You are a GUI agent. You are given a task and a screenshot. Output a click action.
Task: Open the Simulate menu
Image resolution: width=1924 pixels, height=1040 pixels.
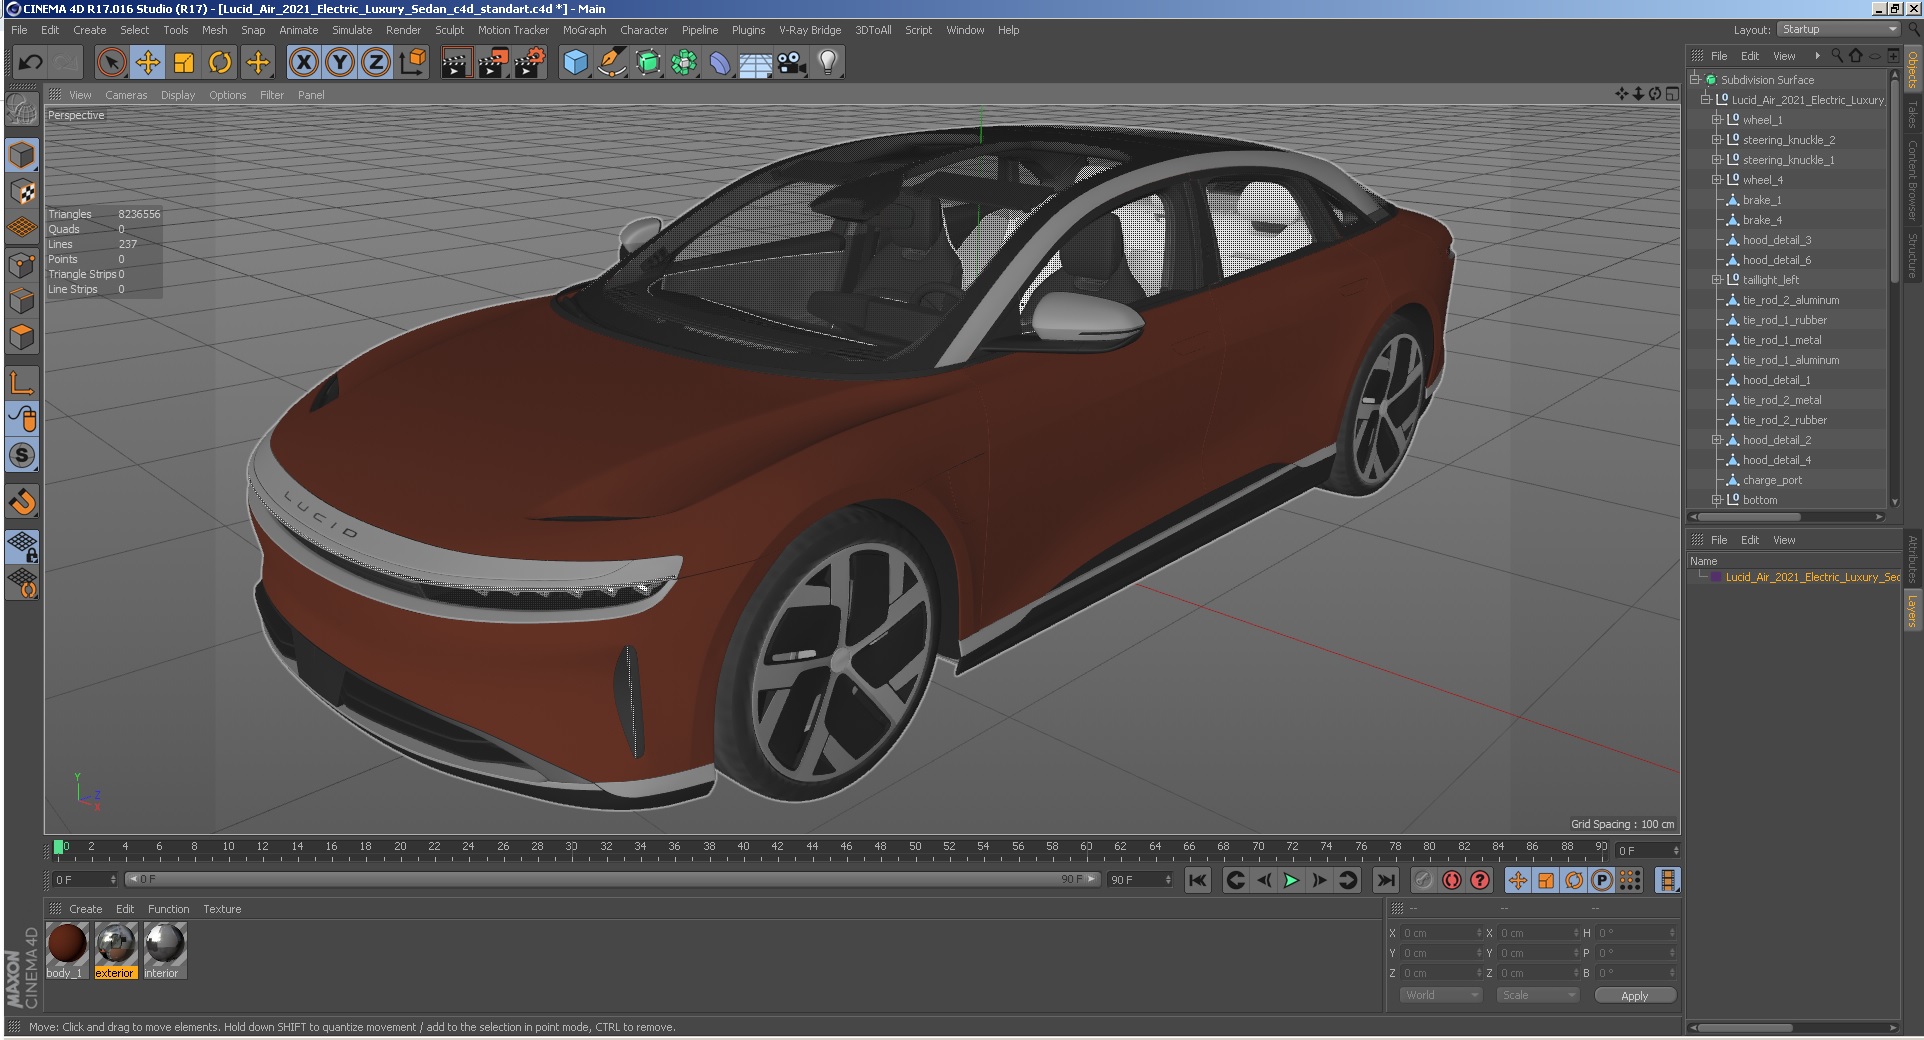pos(352,30)
